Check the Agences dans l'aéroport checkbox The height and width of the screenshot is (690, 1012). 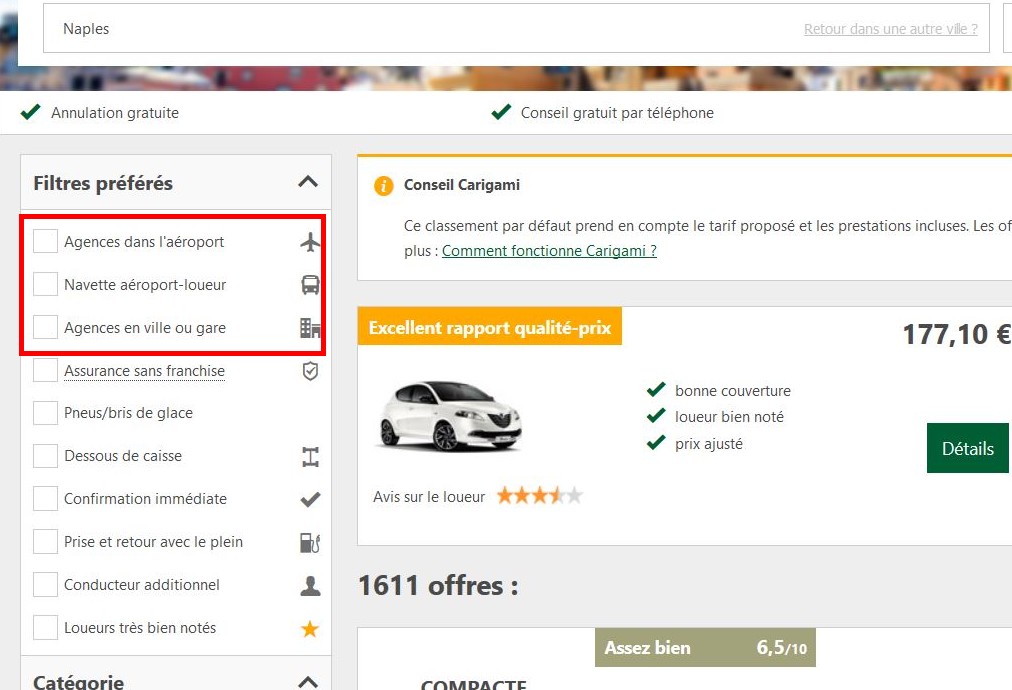45,242
